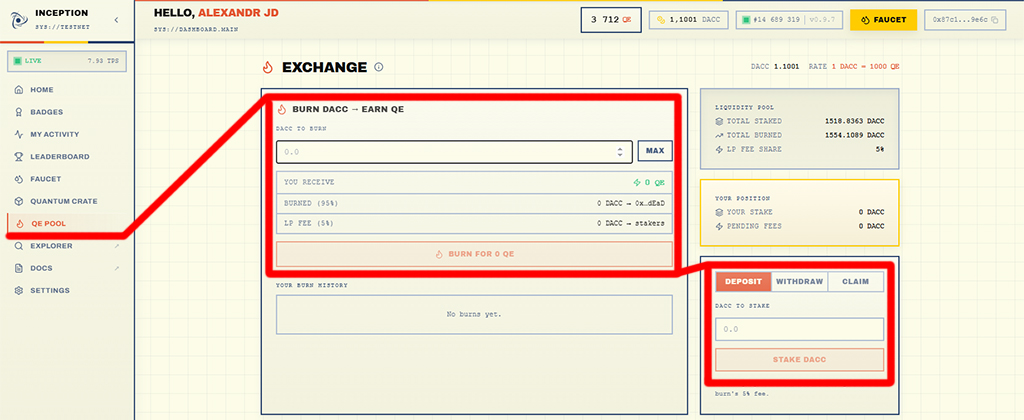Click the Leaderboard trophy icon

coord(20,156)
